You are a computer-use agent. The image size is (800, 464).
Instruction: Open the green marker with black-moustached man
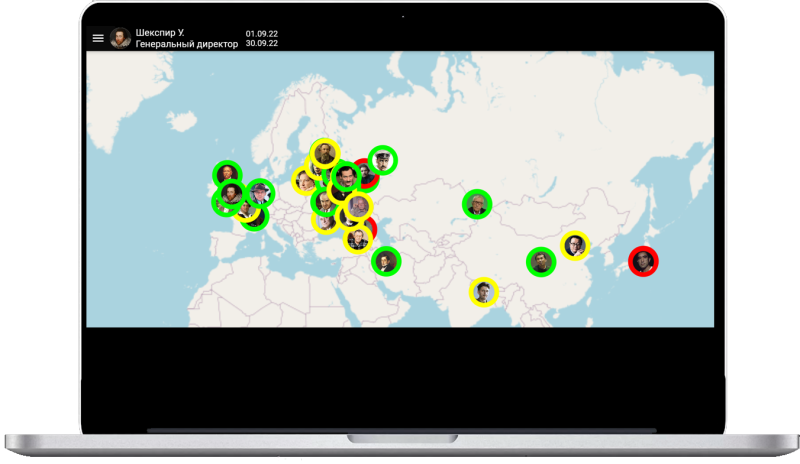point(346,176)
